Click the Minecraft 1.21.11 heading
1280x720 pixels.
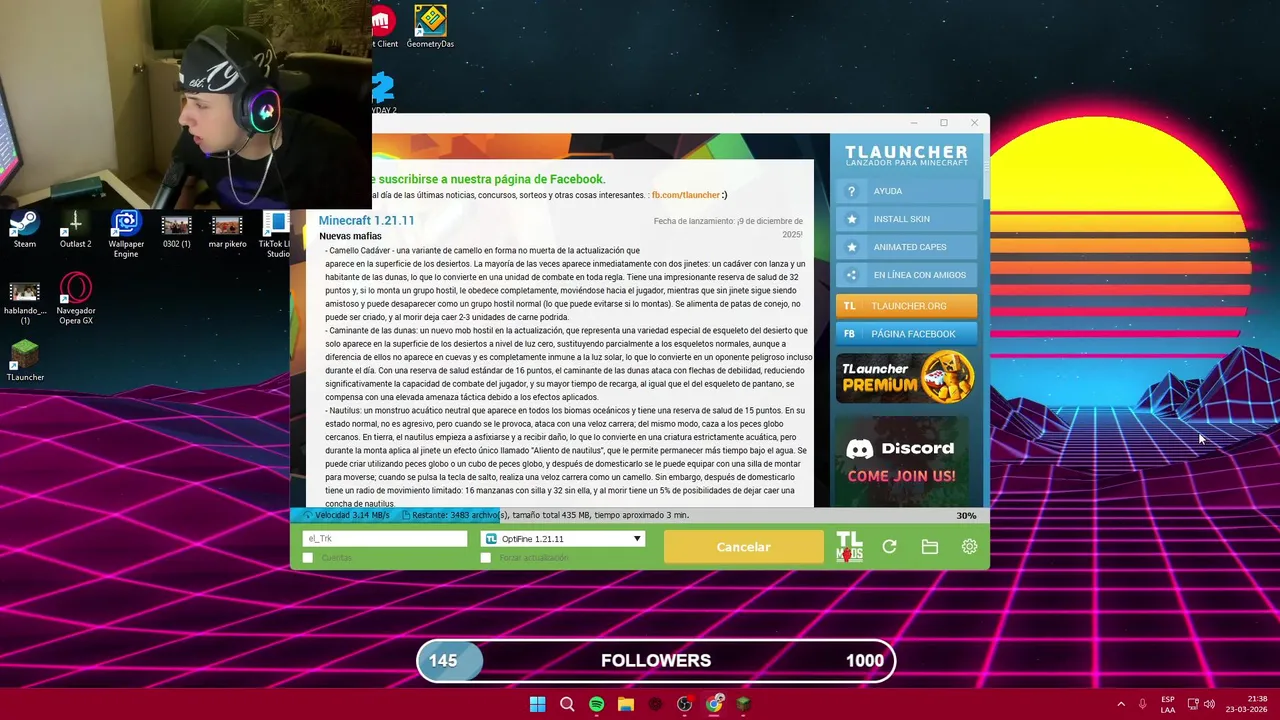point(366,220)
